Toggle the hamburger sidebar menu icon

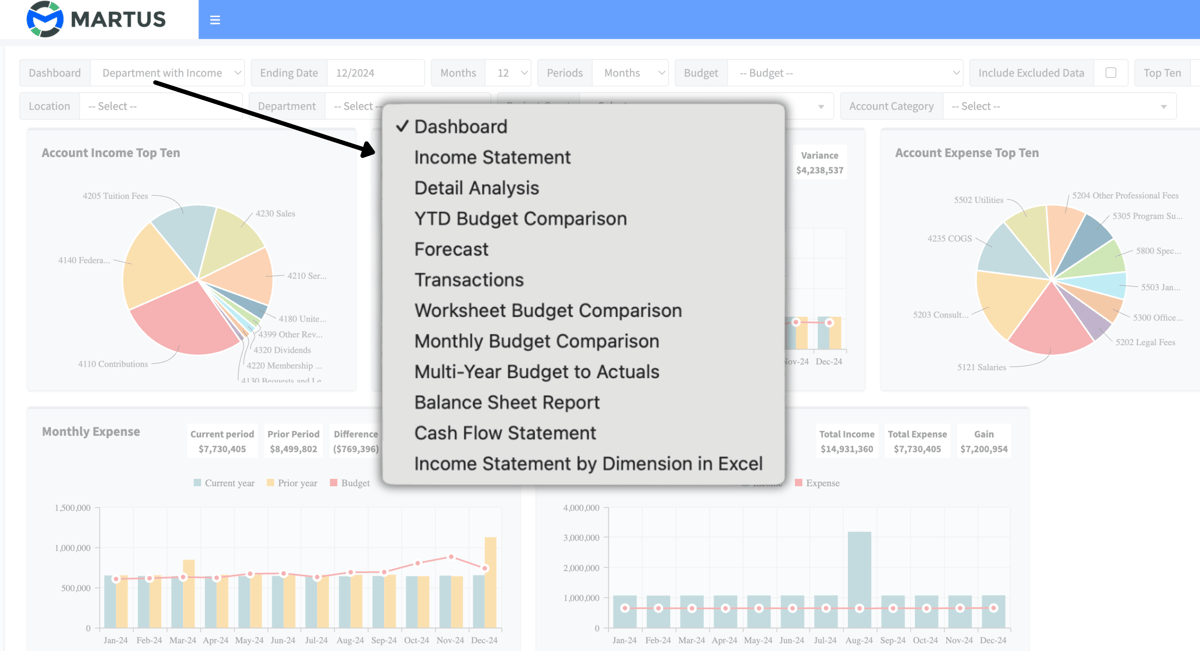click(x=215, y=20)
